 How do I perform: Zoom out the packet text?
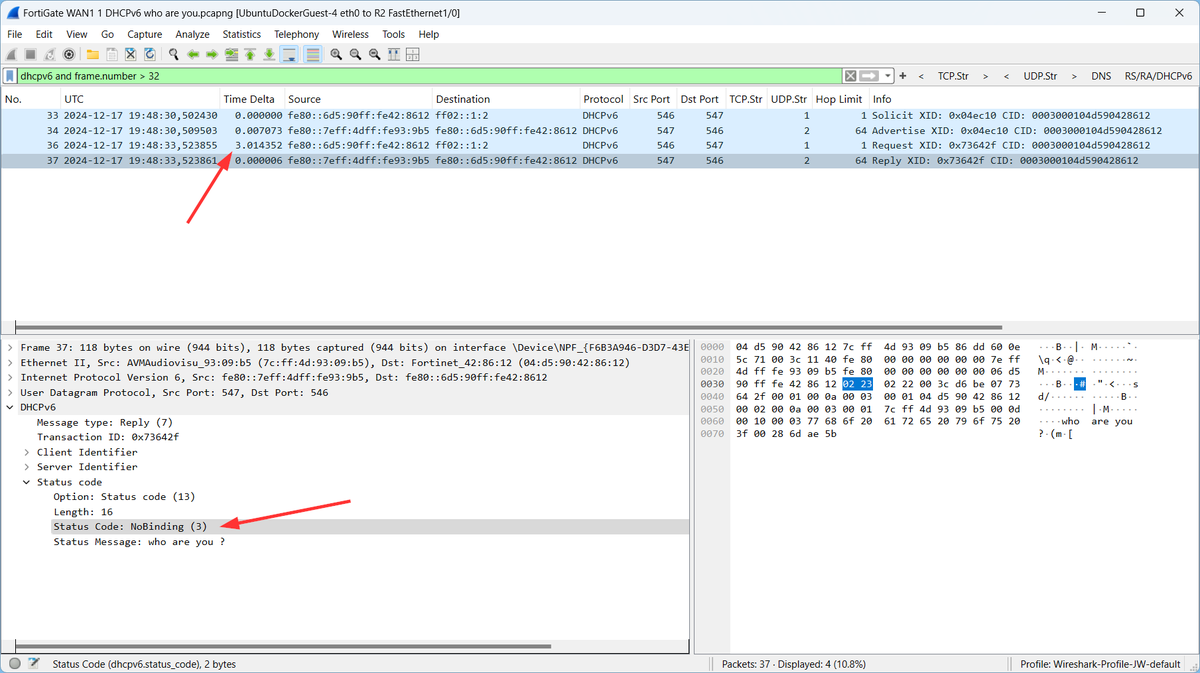(355, 54)
